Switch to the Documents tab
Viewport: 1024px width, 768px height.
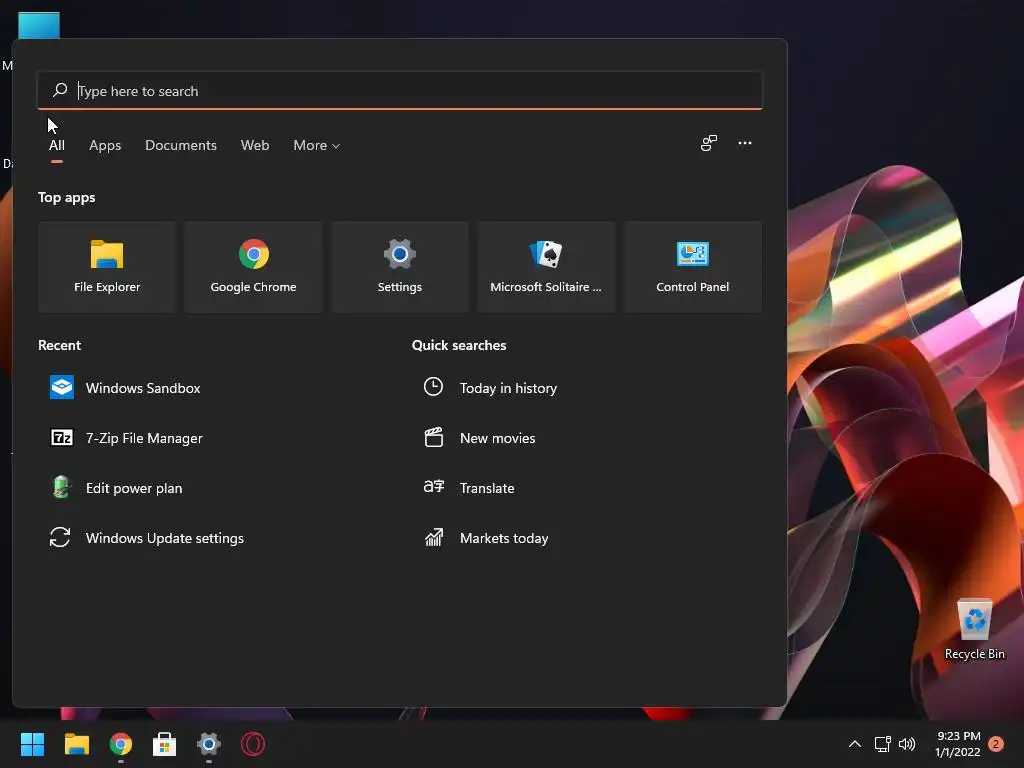tap(181, 145)
